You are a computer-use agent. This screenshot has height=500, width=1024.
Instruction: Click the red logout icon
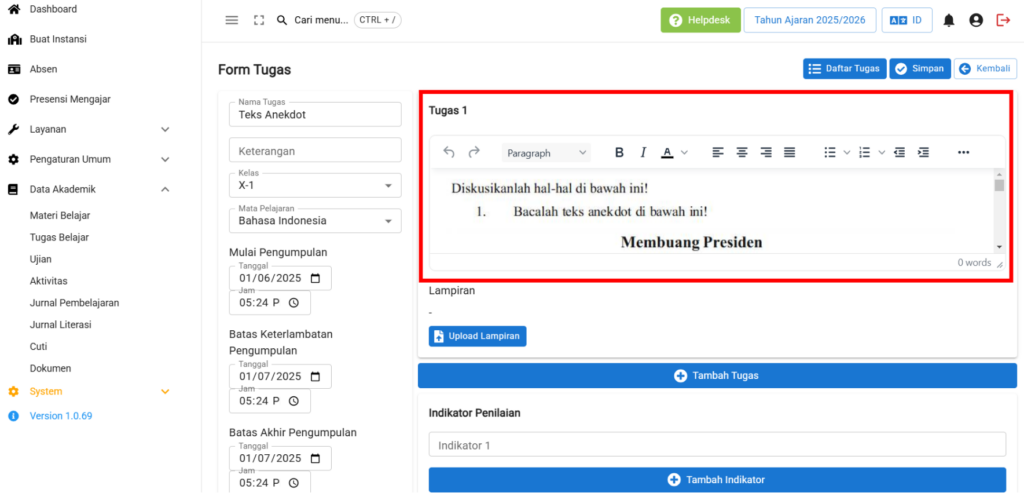tap(1003, 20)
